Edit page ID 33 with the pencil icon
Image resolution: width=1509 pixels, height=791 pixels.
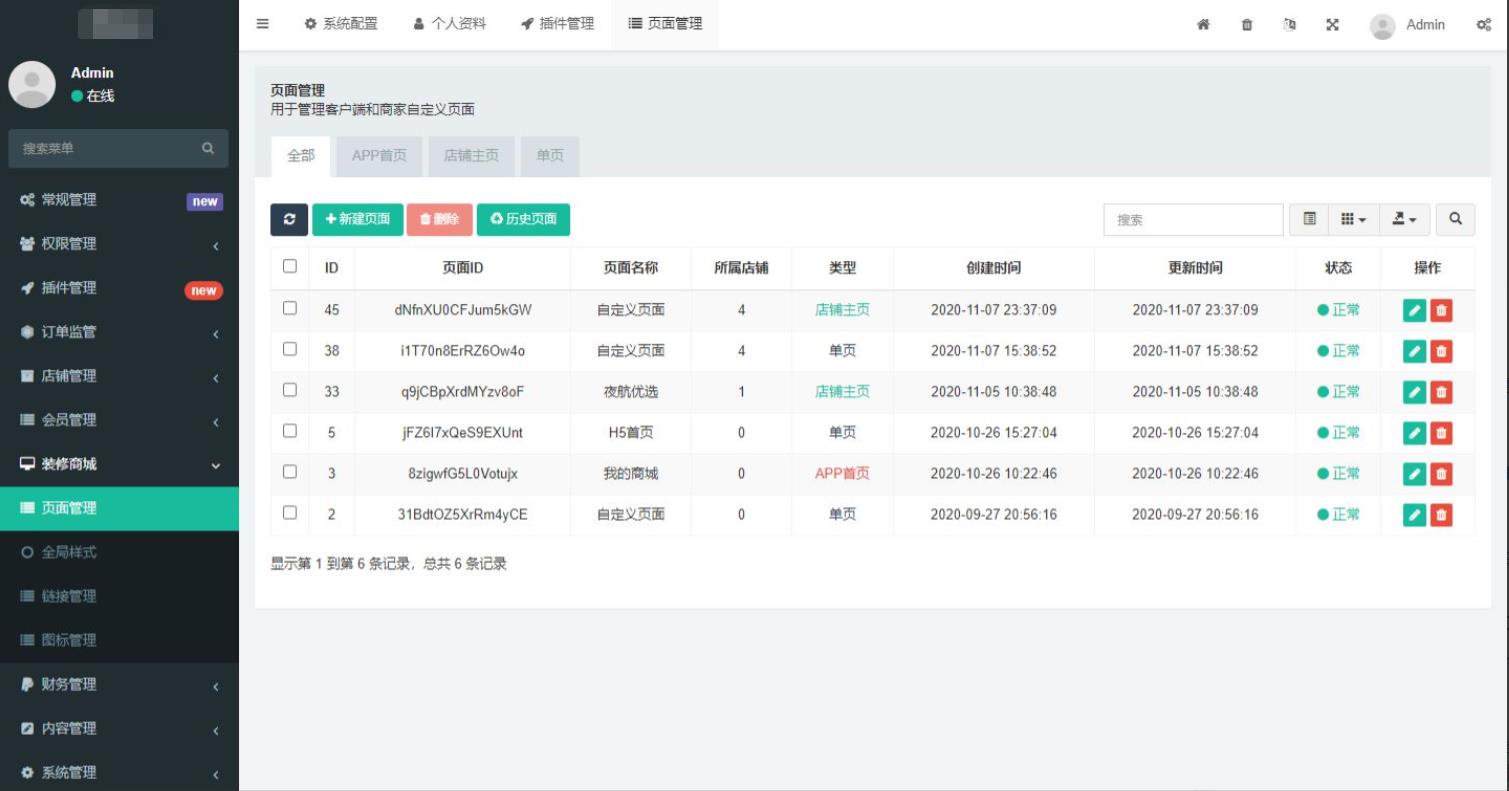pos(1413,392)
